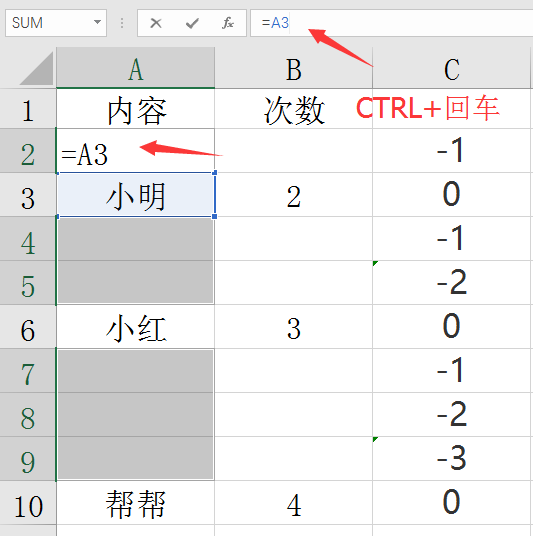Image resolution: width=533 pixels, height=536 pixels.
Task: Select row 9 header
Action: [x=28, y=459]
